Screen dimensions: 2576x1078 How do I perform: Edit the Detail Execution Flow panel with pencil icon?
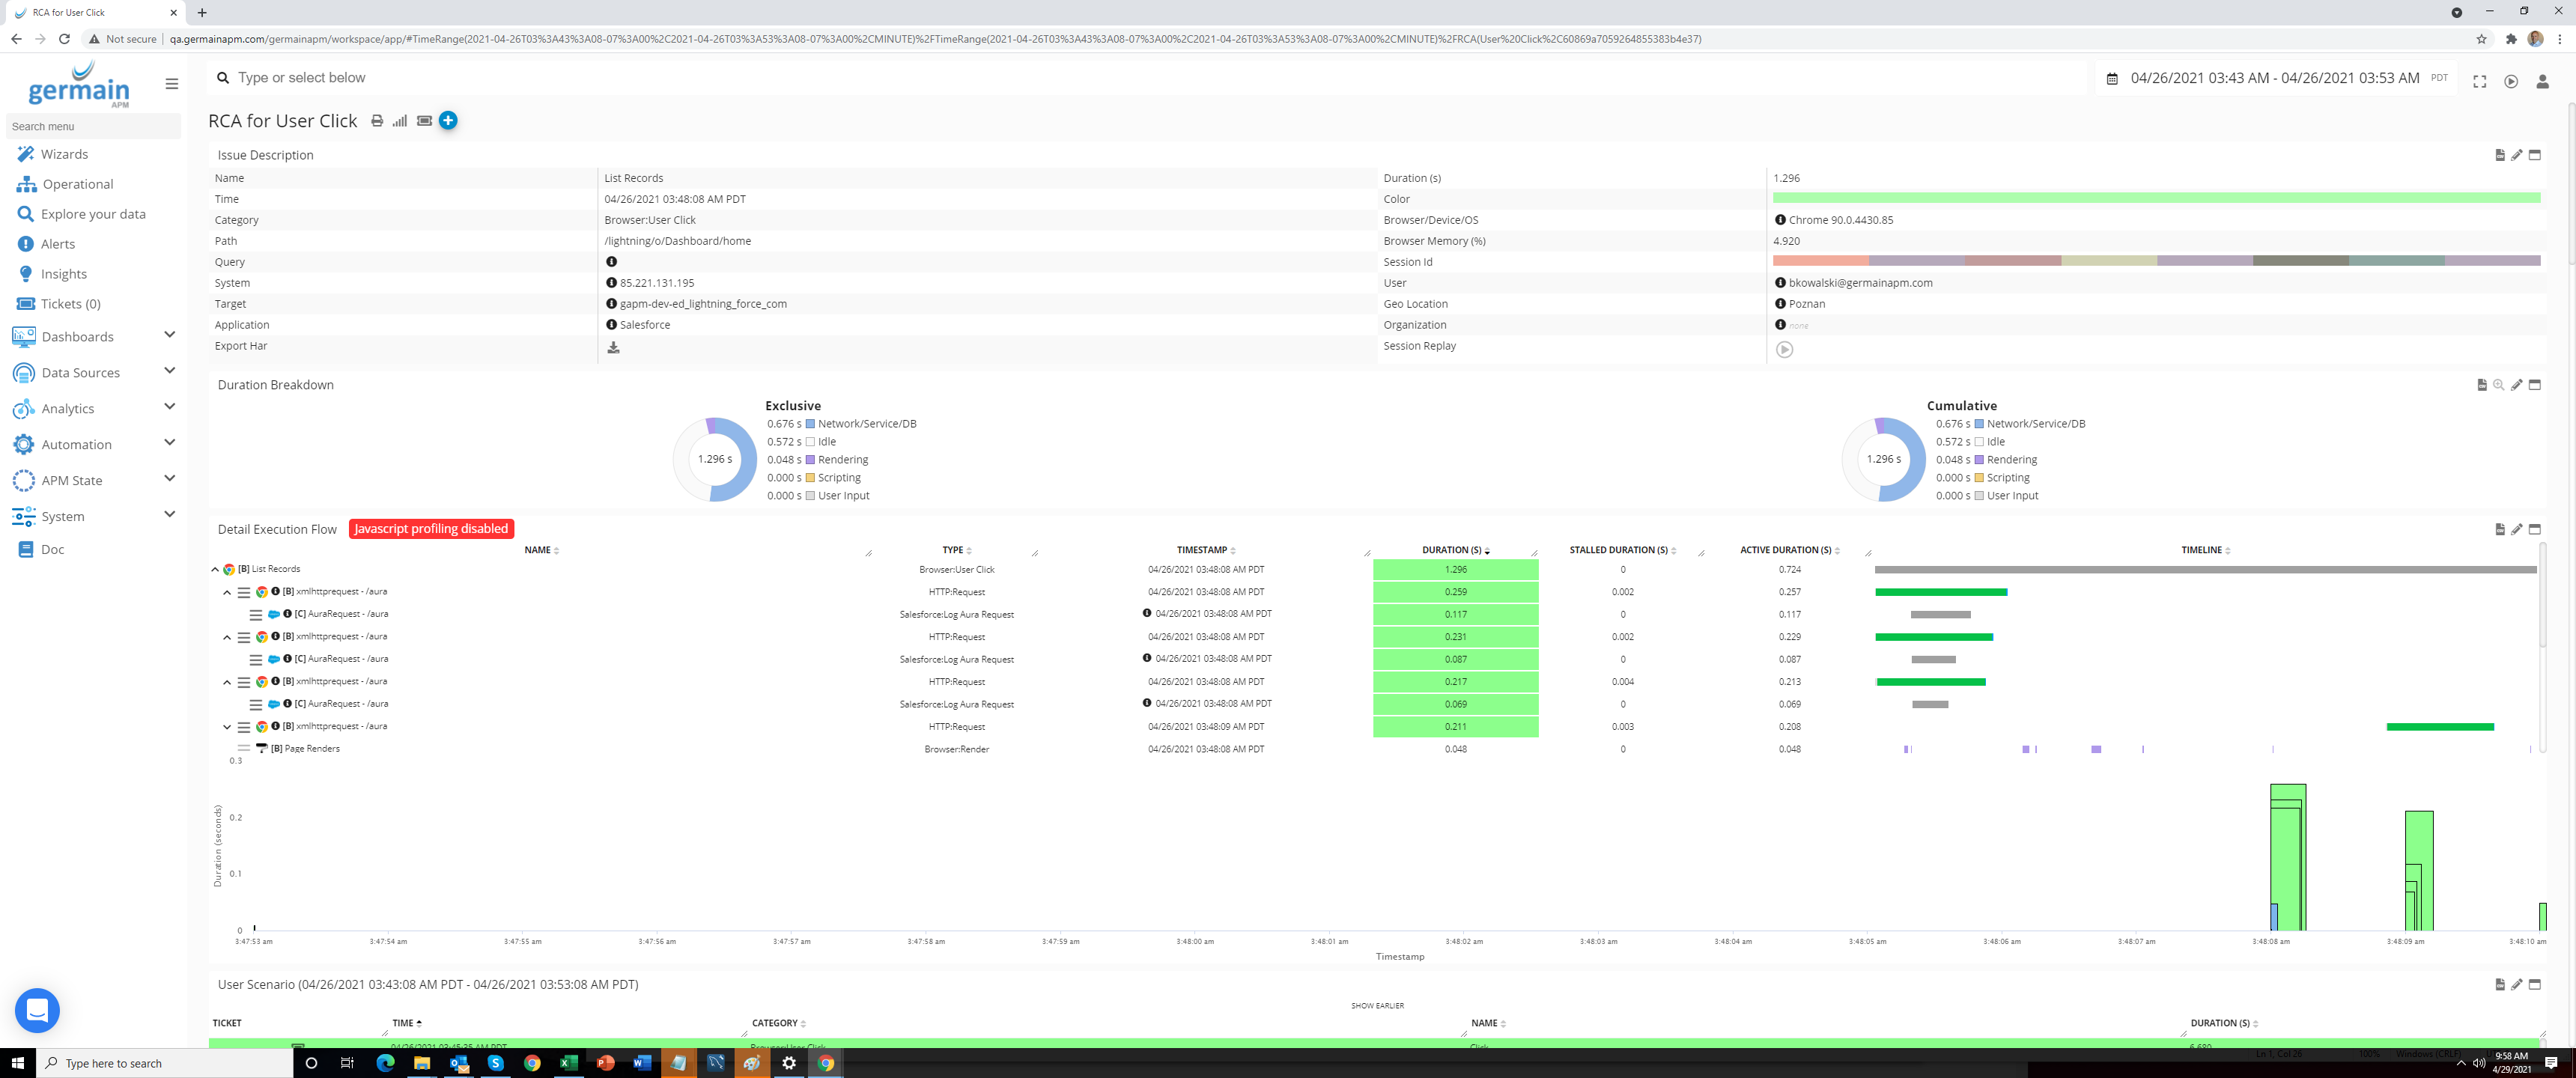tap(2517, 530)
